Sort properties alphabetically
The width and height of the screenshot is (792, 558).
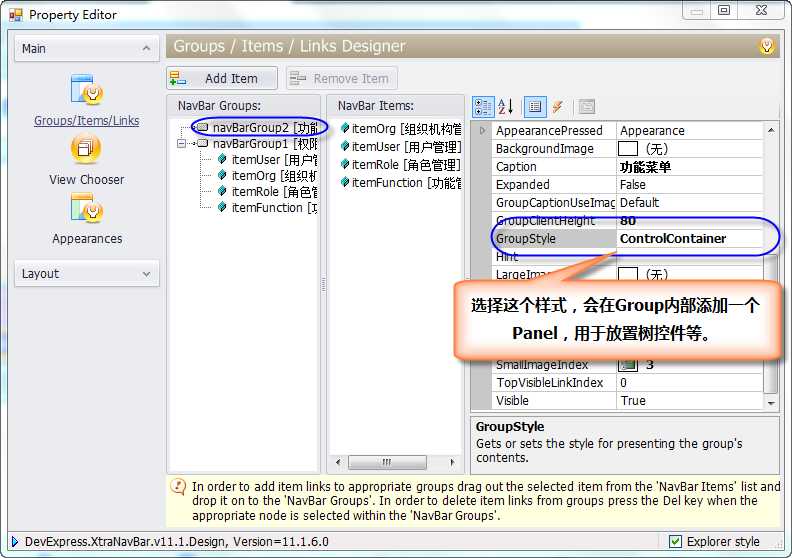coord(506,107)
